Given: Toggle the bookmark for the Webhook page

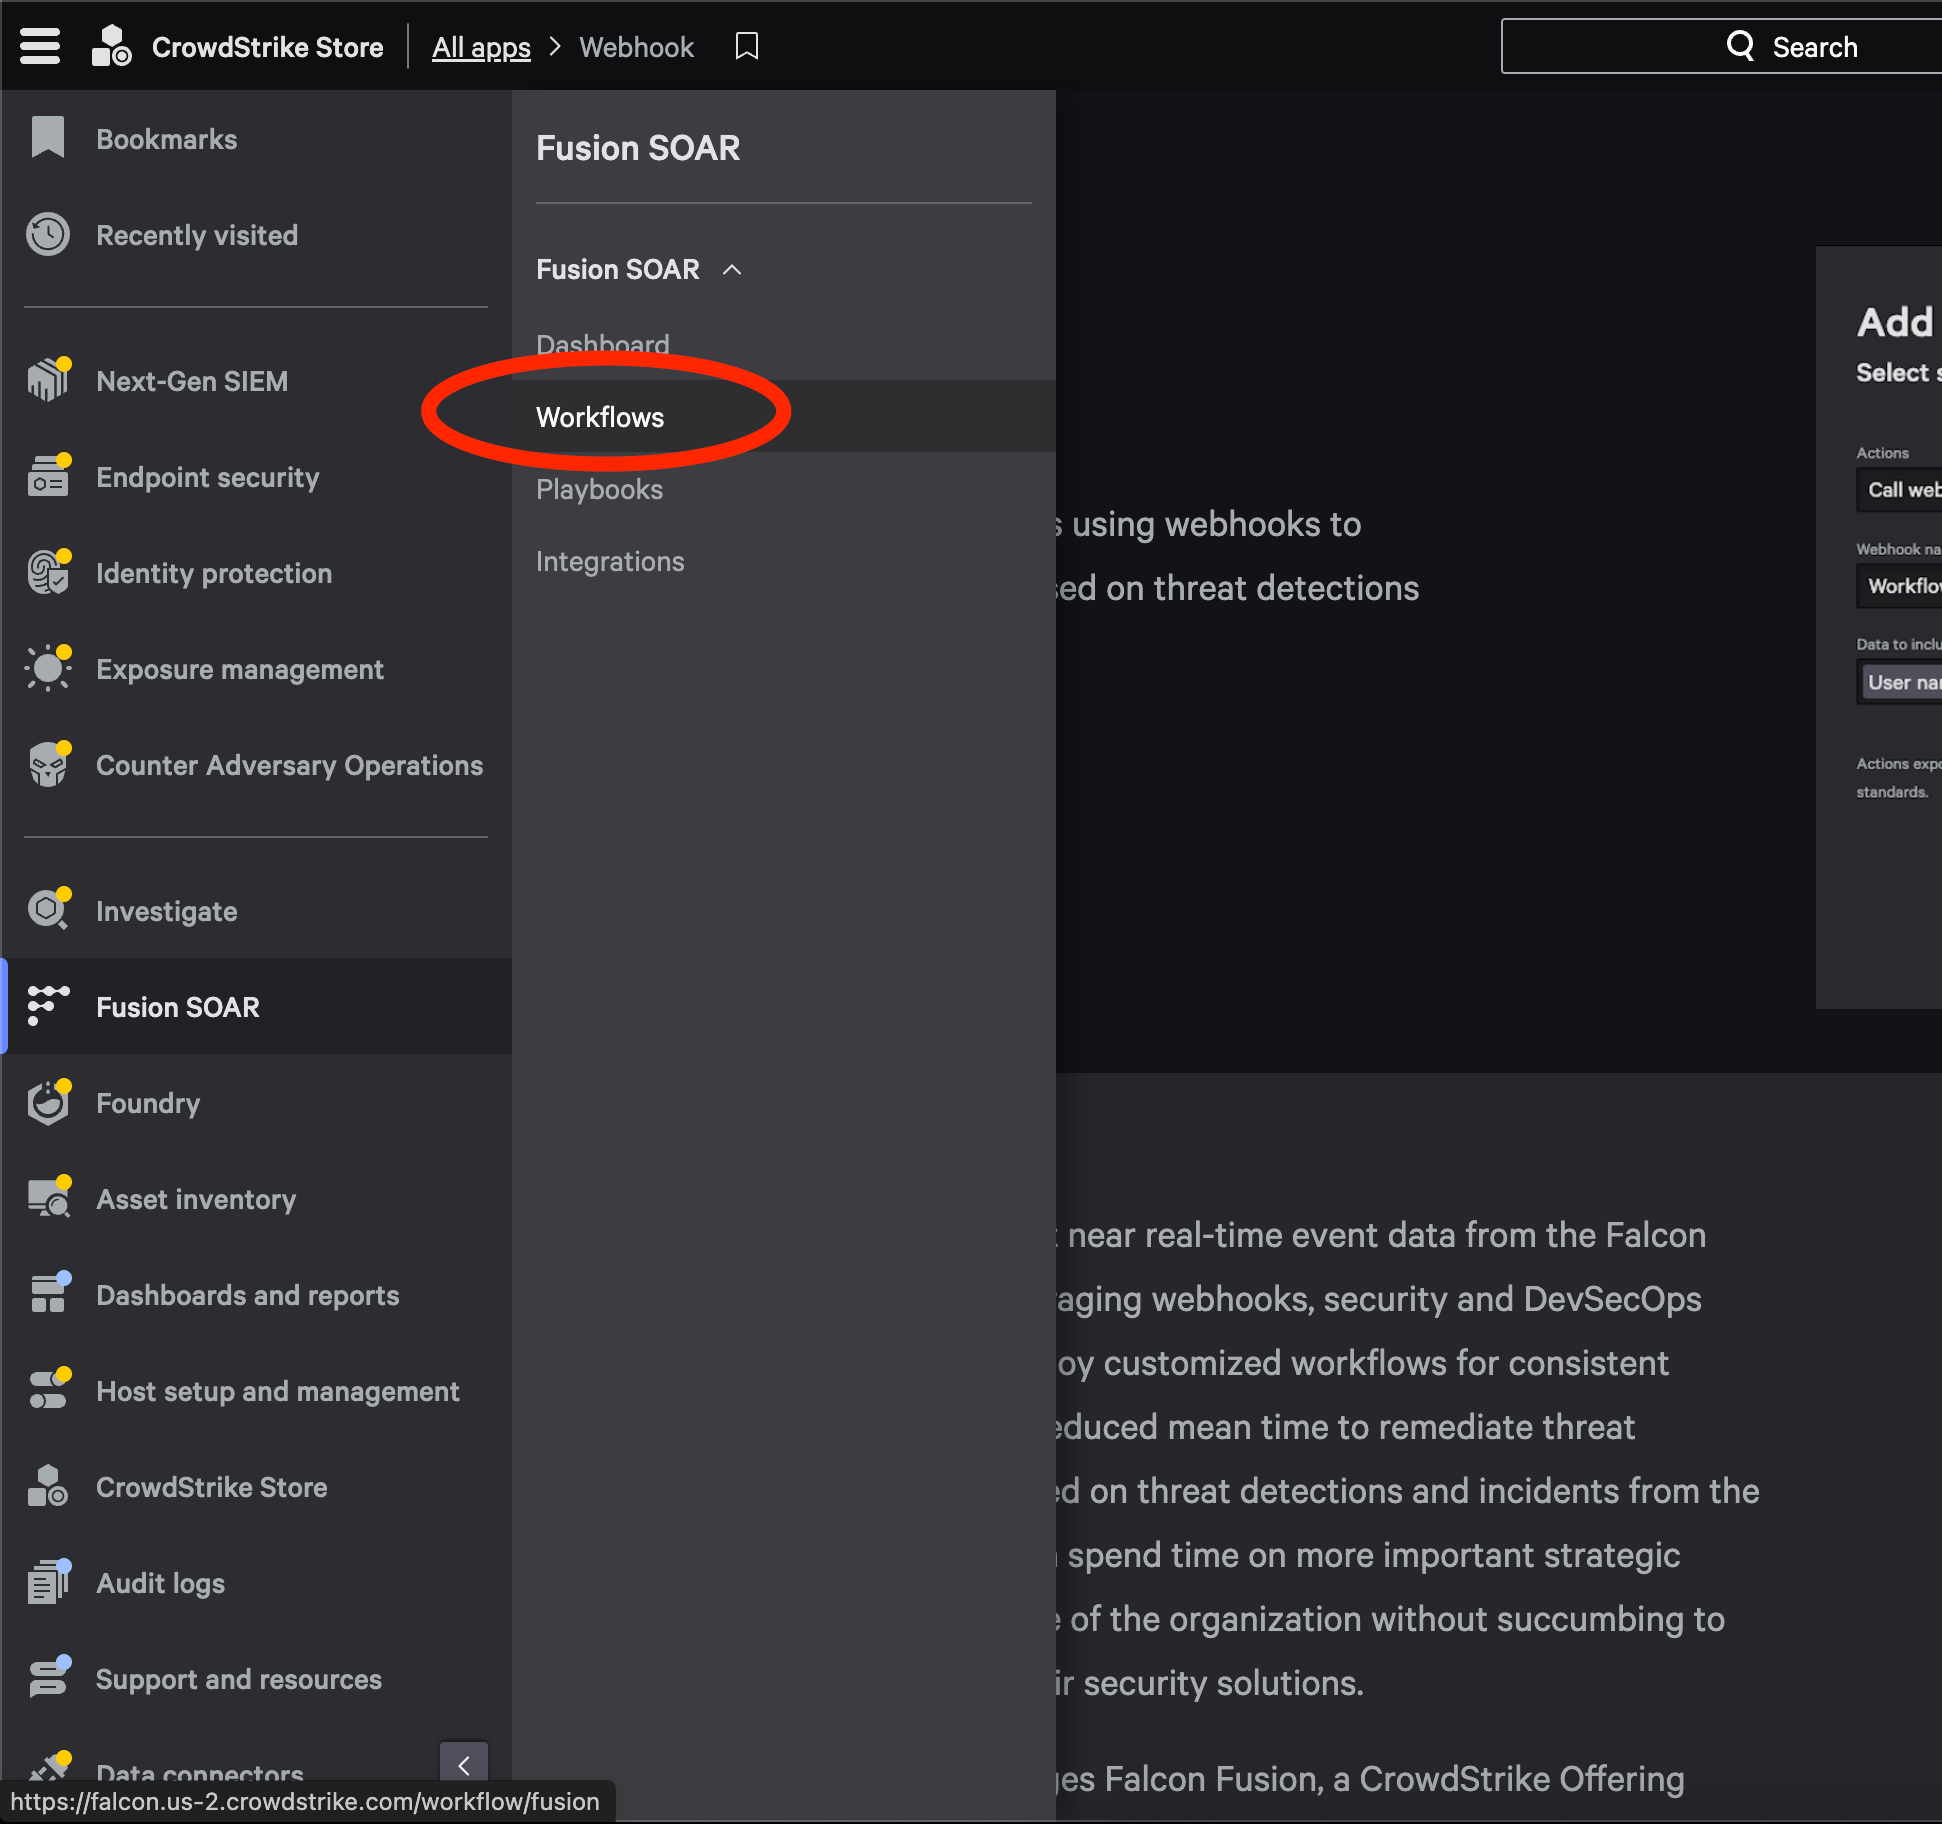Looking at the screenshot, I should tap(746, 45).
